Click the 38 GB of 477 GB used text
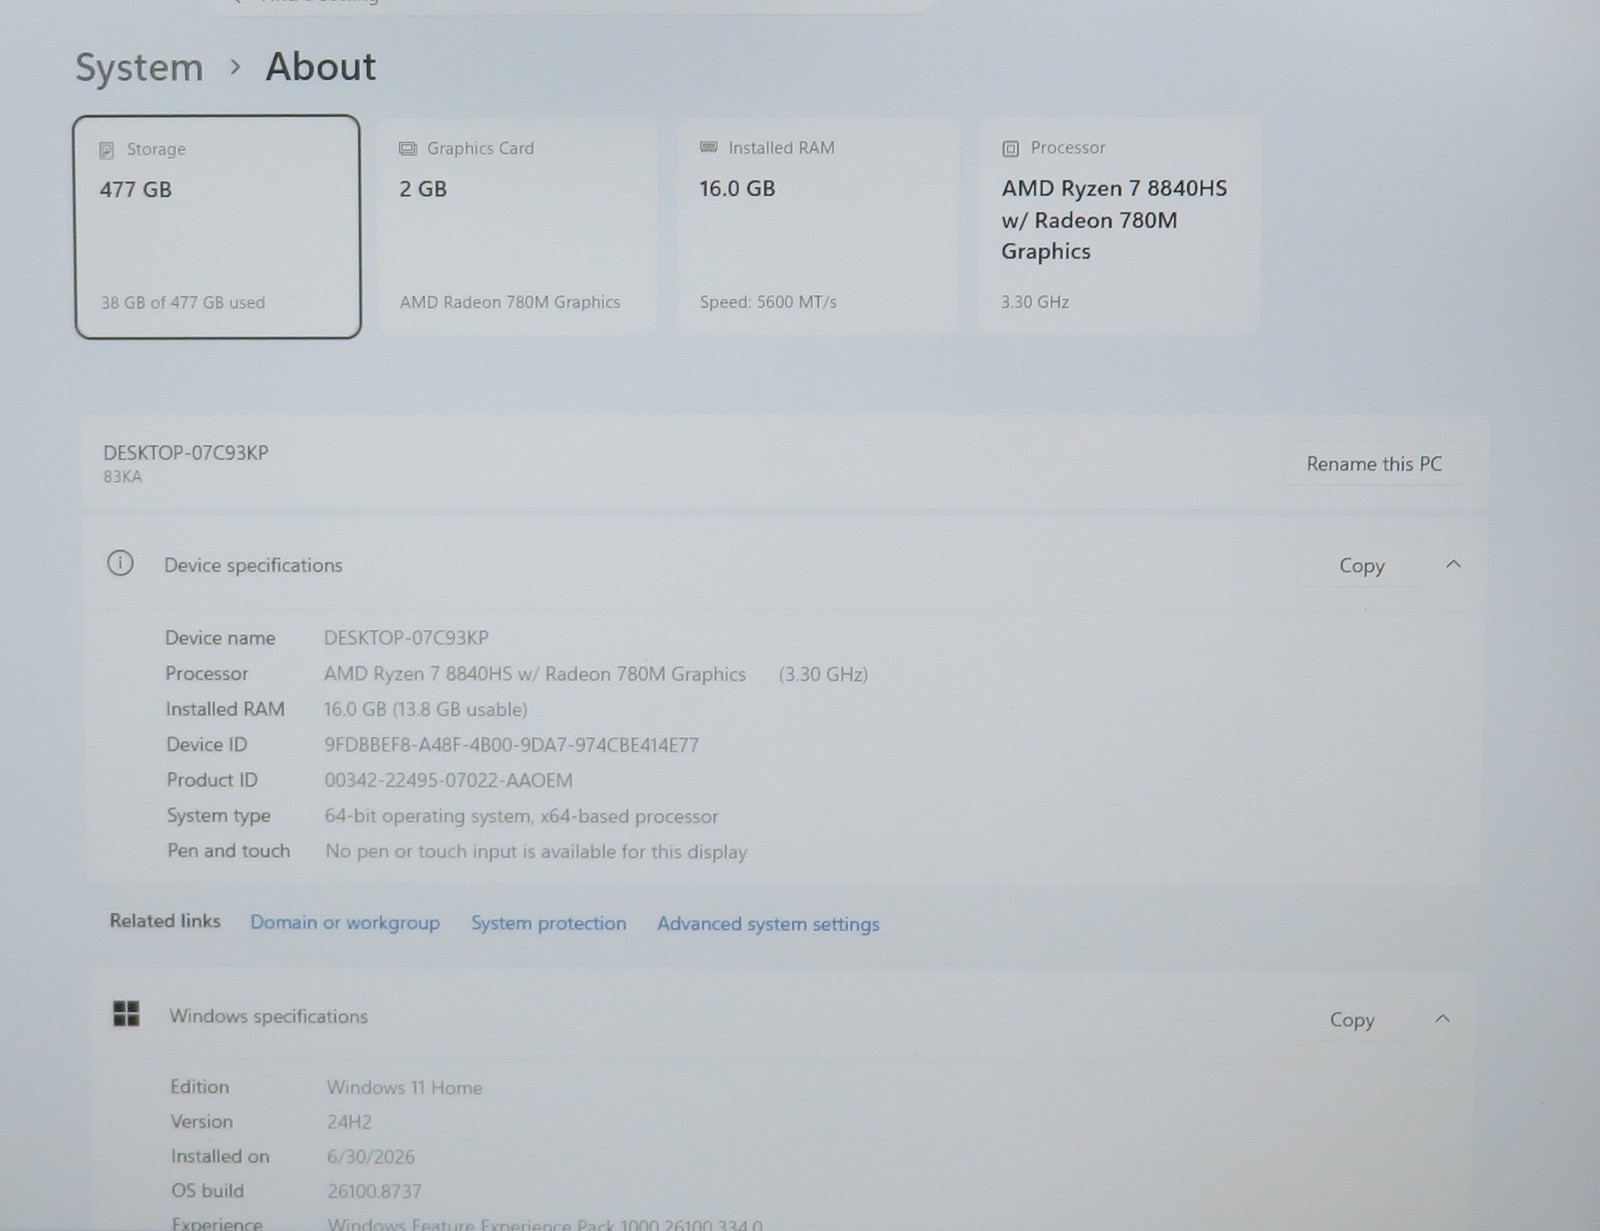 [x=183, y=302]
